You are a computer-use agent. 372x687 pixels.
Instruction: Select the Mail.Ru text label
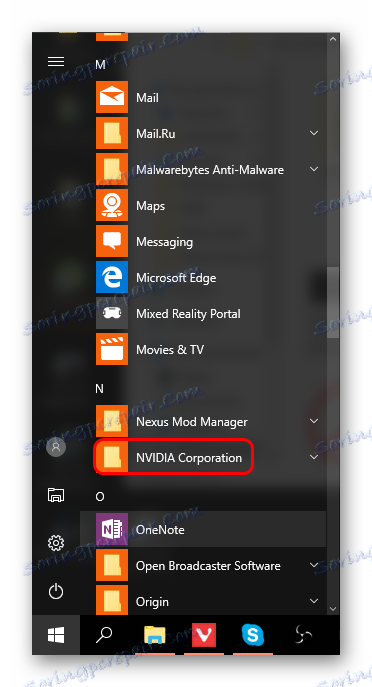click(156, 134)
